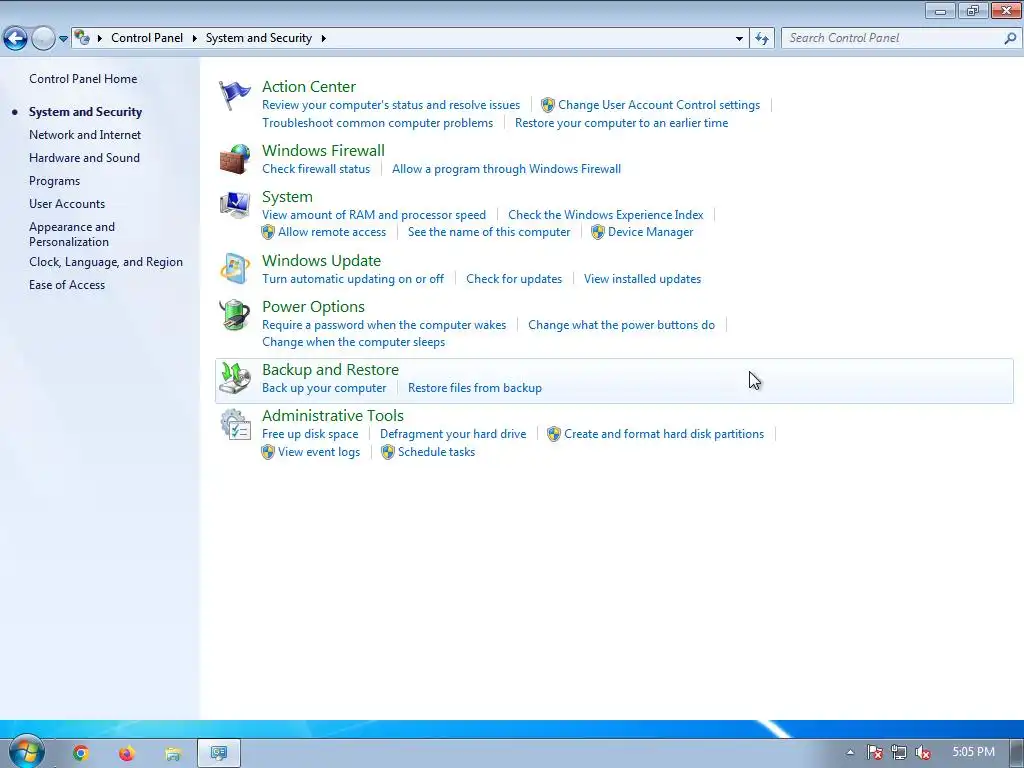Click Free up disk space

[x=310, y=434]
